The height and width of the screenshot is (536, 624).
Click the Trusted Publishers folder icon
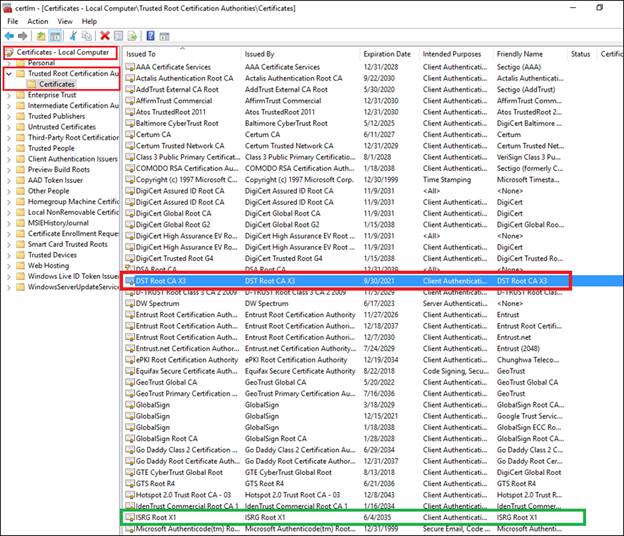pos(20,116)
